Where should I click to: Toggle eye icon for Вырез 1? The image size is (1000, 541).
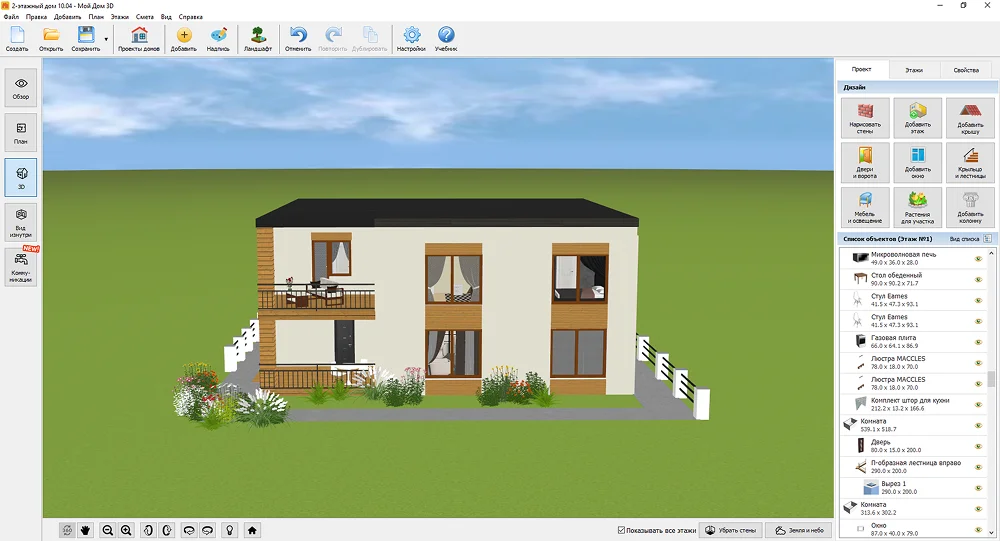[978, 488]
